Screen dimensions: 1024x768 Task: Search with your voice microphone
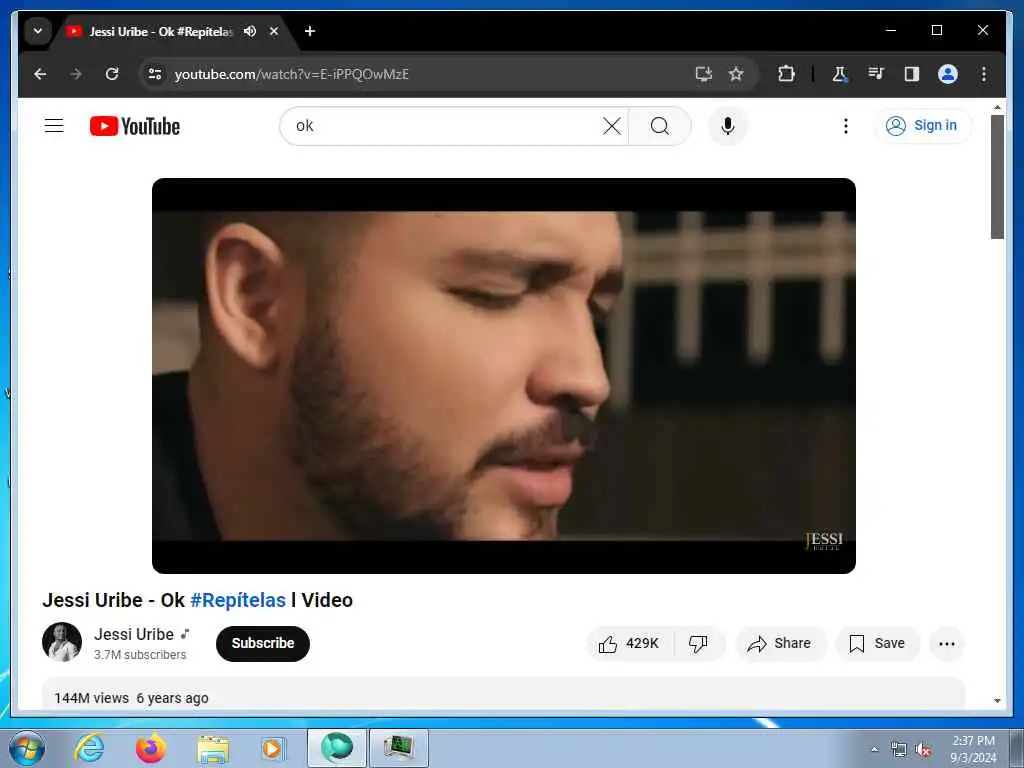pyautogui.click(x=728, y=126)
